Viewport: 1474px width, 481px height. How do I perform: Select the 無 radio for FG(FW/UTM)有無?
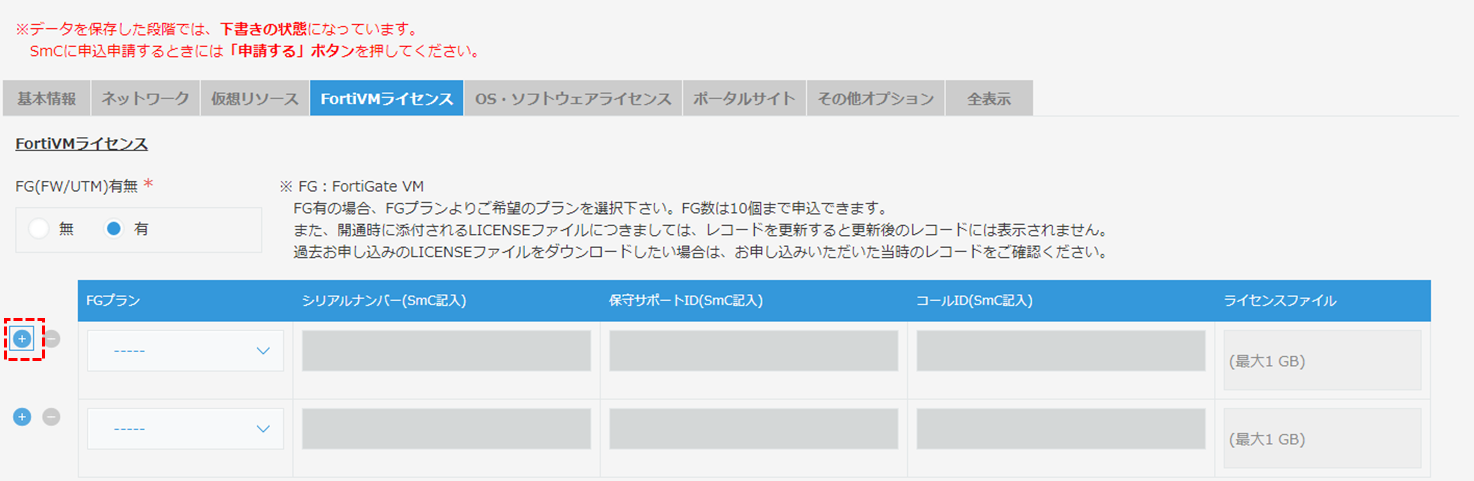[39, 229]
